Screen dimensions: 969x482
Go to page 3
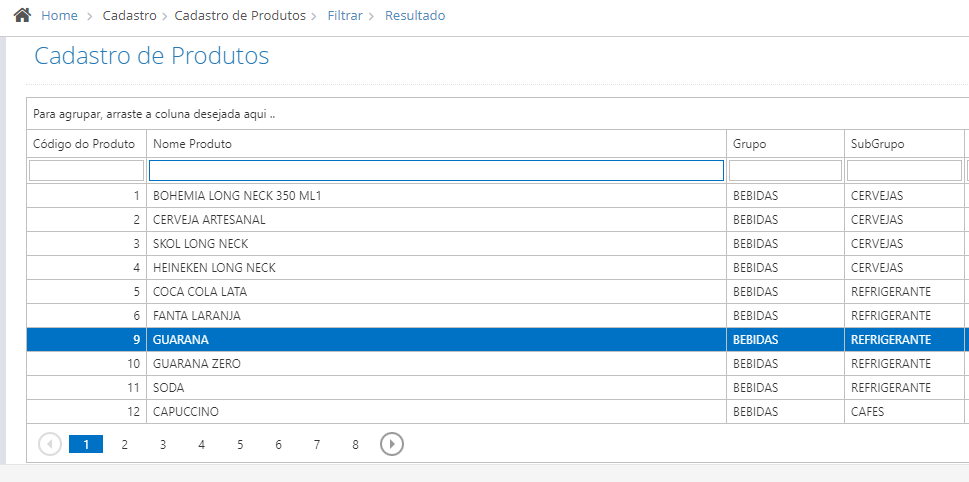pyautogui.click(x=163, y=444)
